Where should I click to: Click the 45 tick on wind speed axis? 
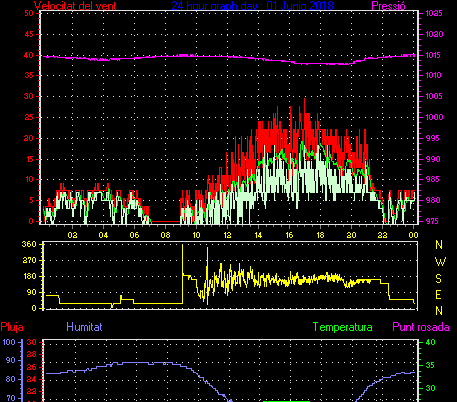point(29,34)
